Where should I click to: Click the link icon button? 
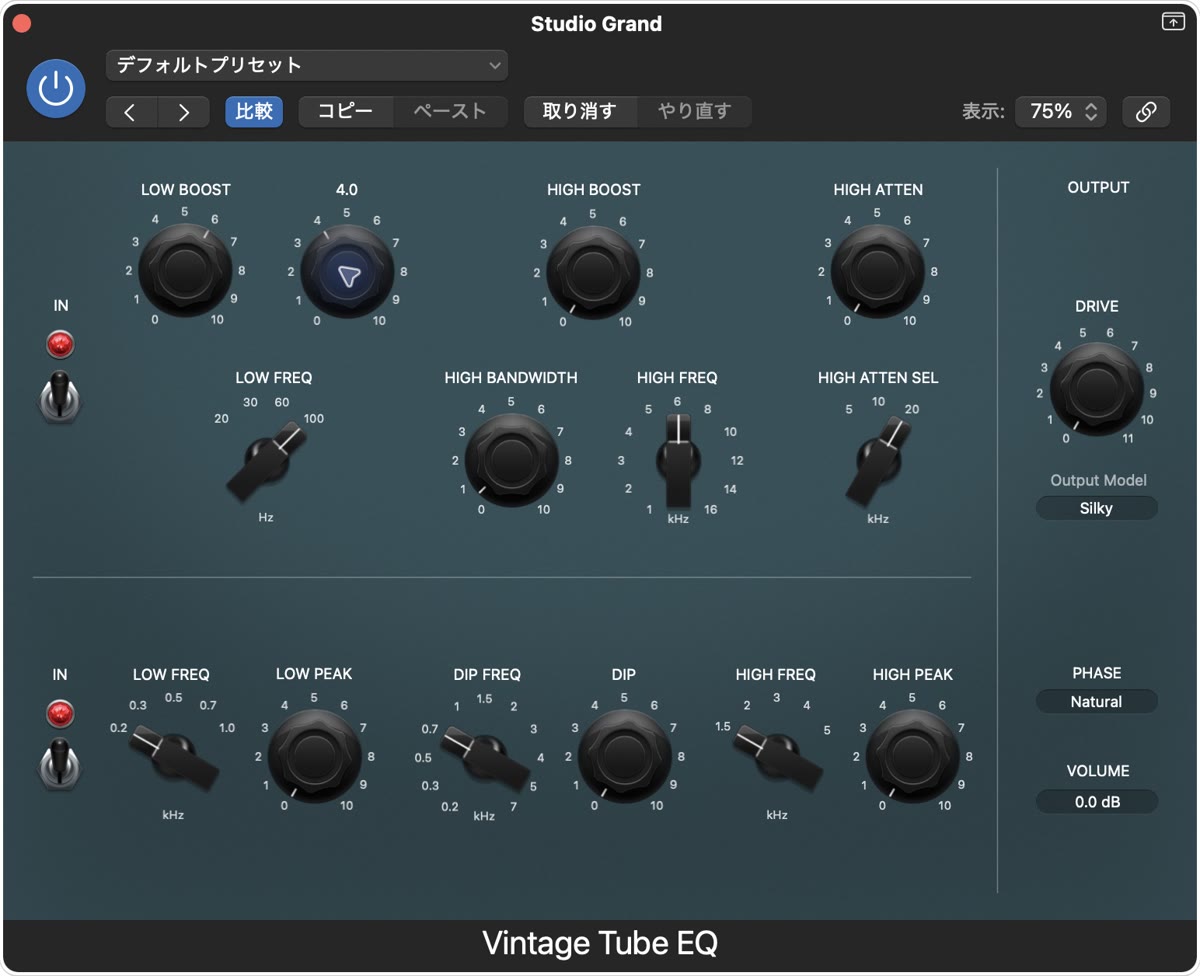1146,112
